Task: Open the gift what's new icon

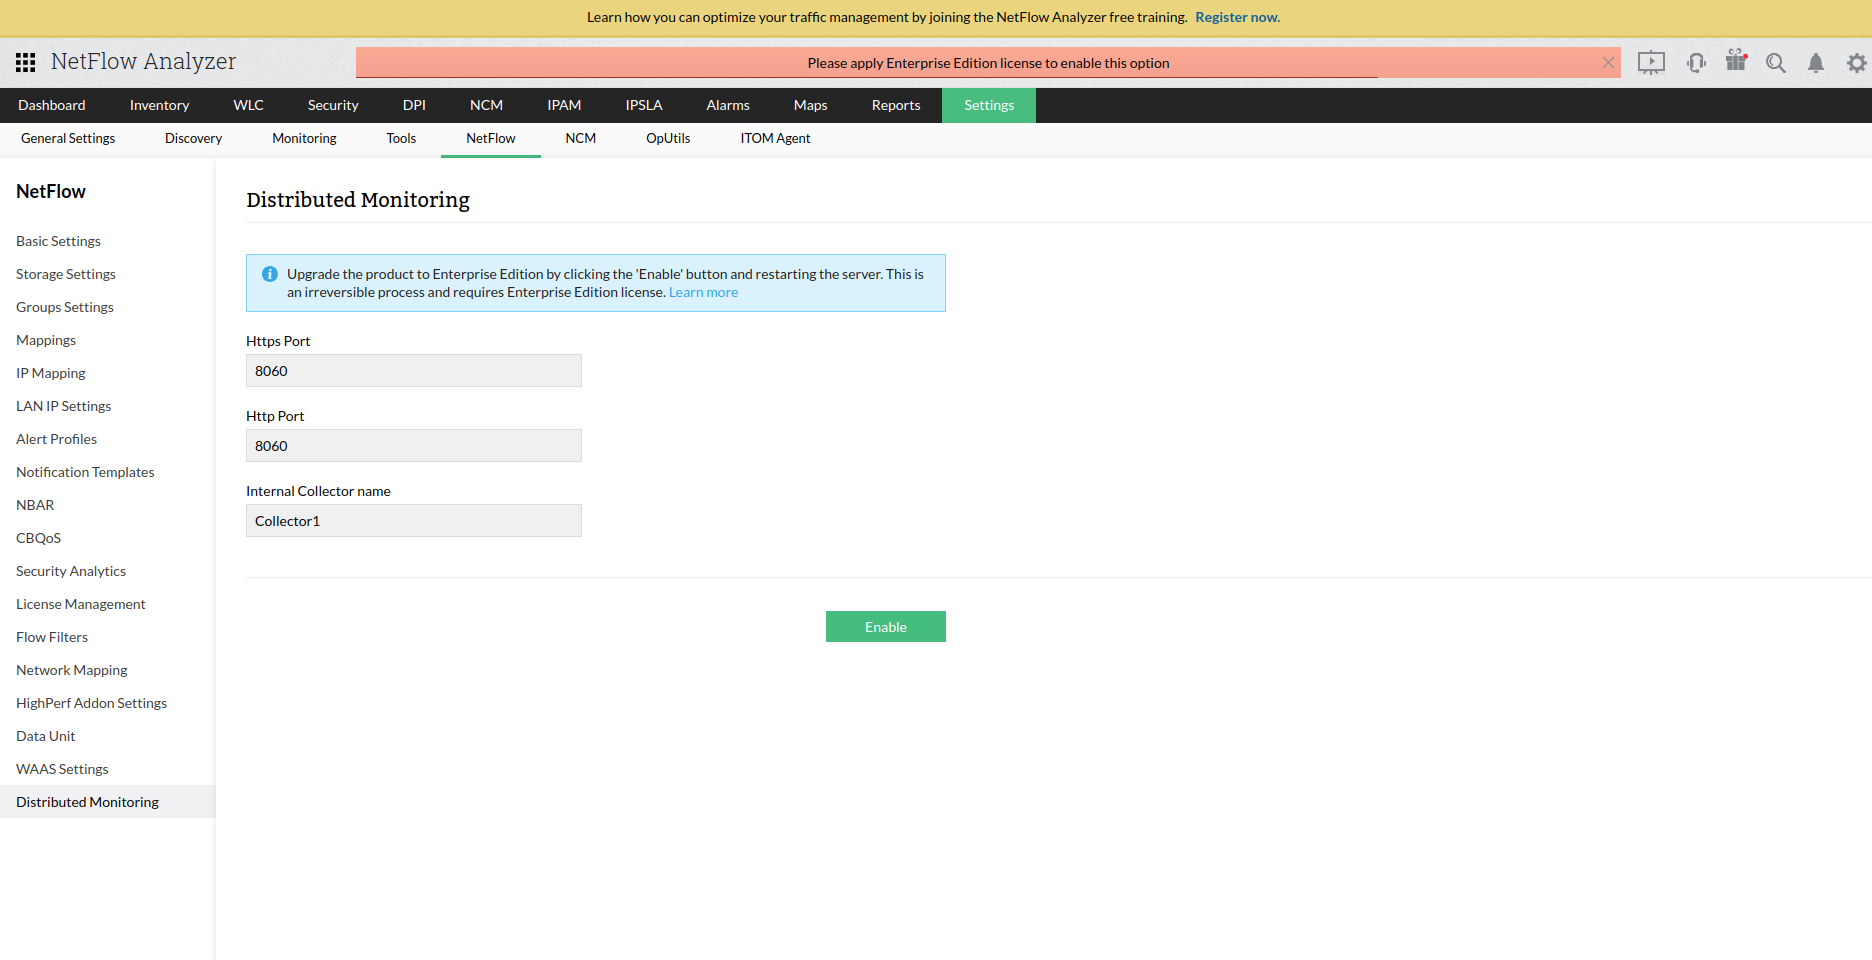Action: 1736,61
